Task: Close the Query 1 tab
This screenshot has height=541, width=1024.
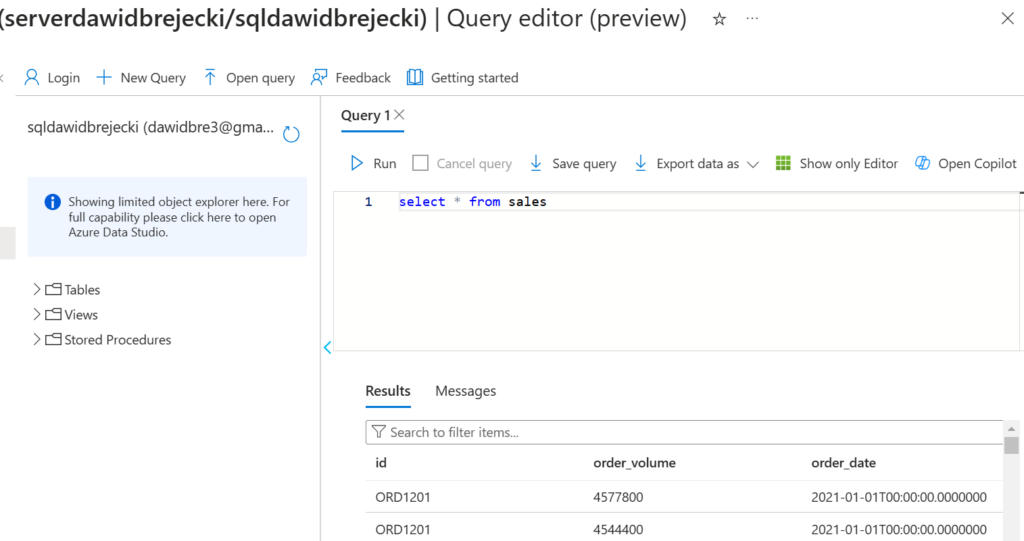Action: (399, 115)
